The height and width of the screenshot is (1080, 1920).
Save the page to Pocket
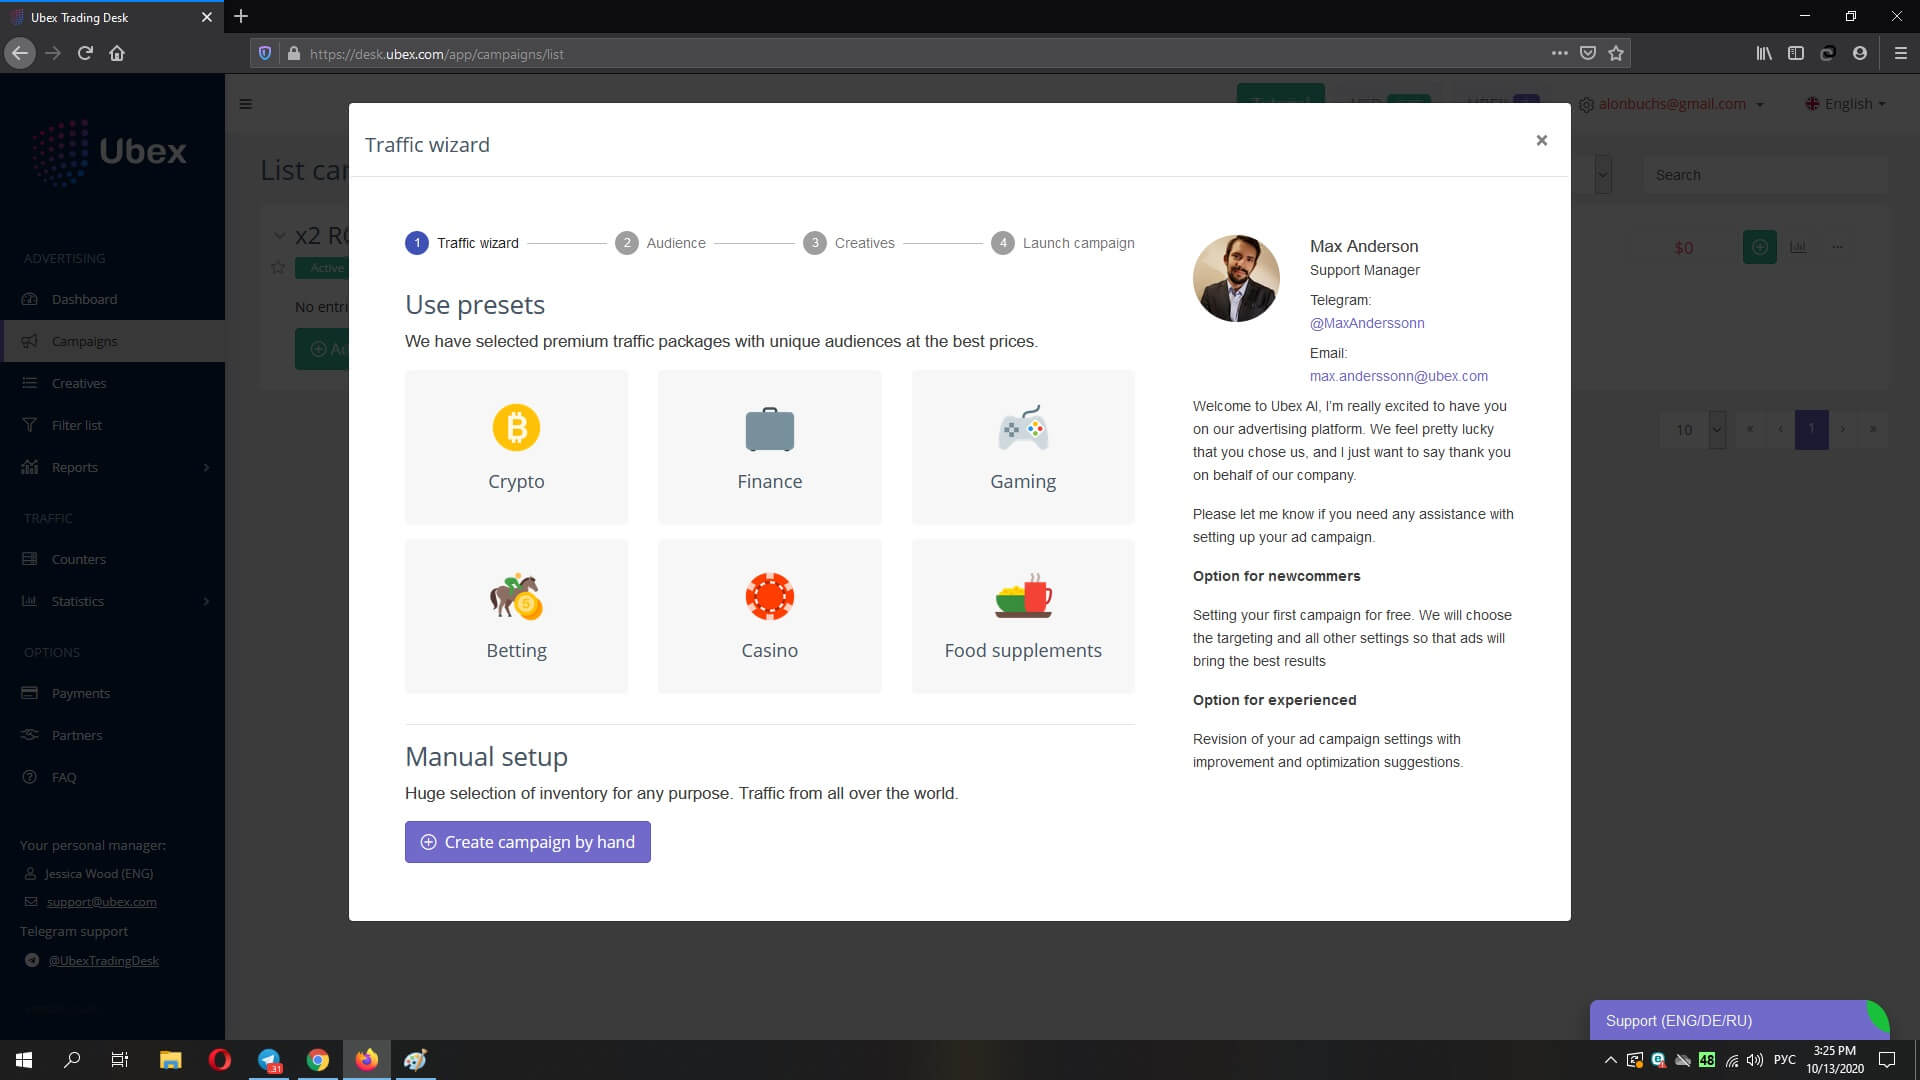coord(1588,53)
